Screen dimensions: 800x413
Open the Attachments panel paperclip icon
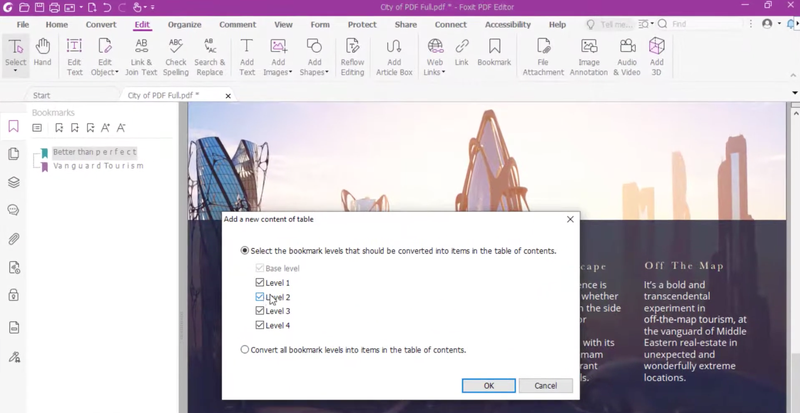click(14, 239)
